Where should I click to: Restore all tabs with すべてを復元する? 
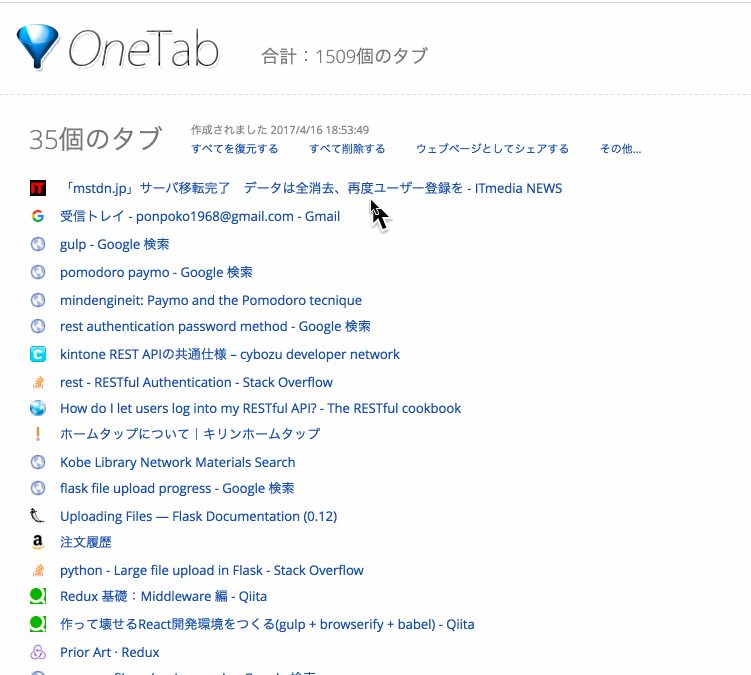(x=235, y=149)
